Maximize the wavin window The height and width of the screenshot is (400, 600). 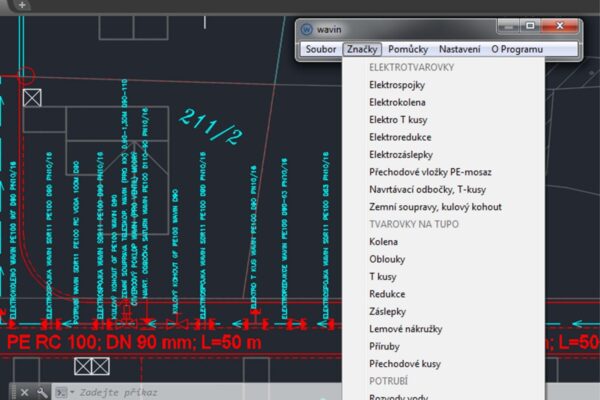click(530, 26)
